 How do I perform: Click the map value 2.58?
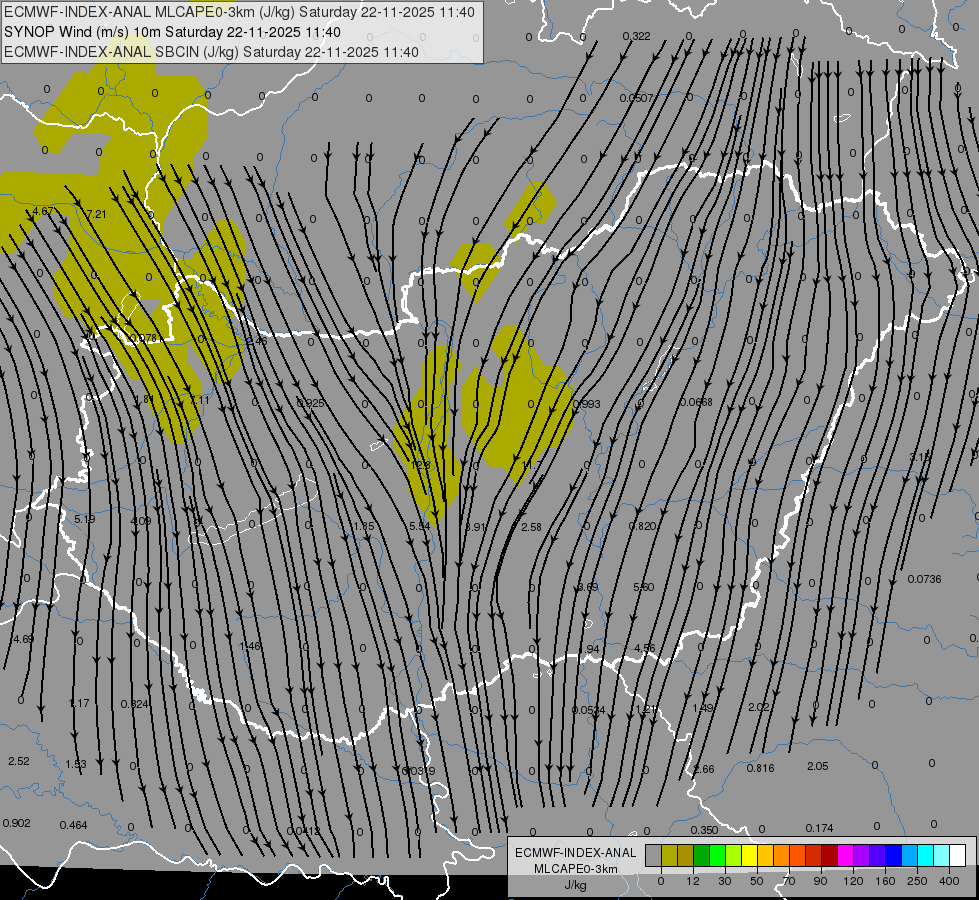[x=531, y=527]
